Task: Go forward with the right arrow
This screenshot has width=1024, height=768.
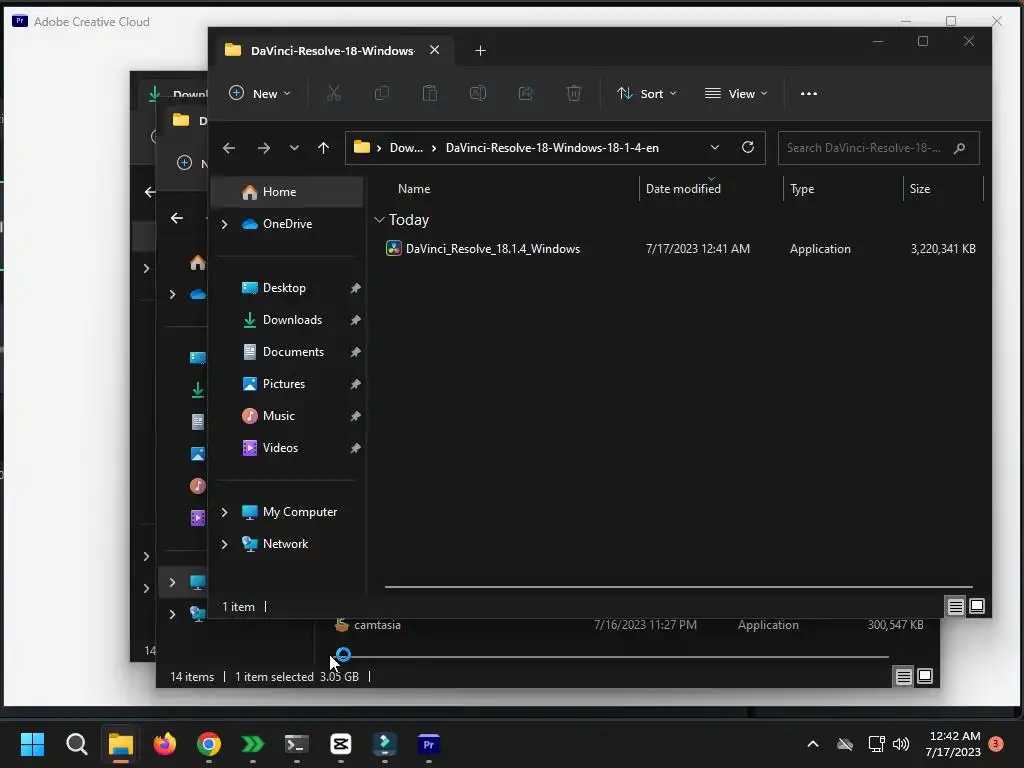Action: pyautogui.click(x=264, y=148)
